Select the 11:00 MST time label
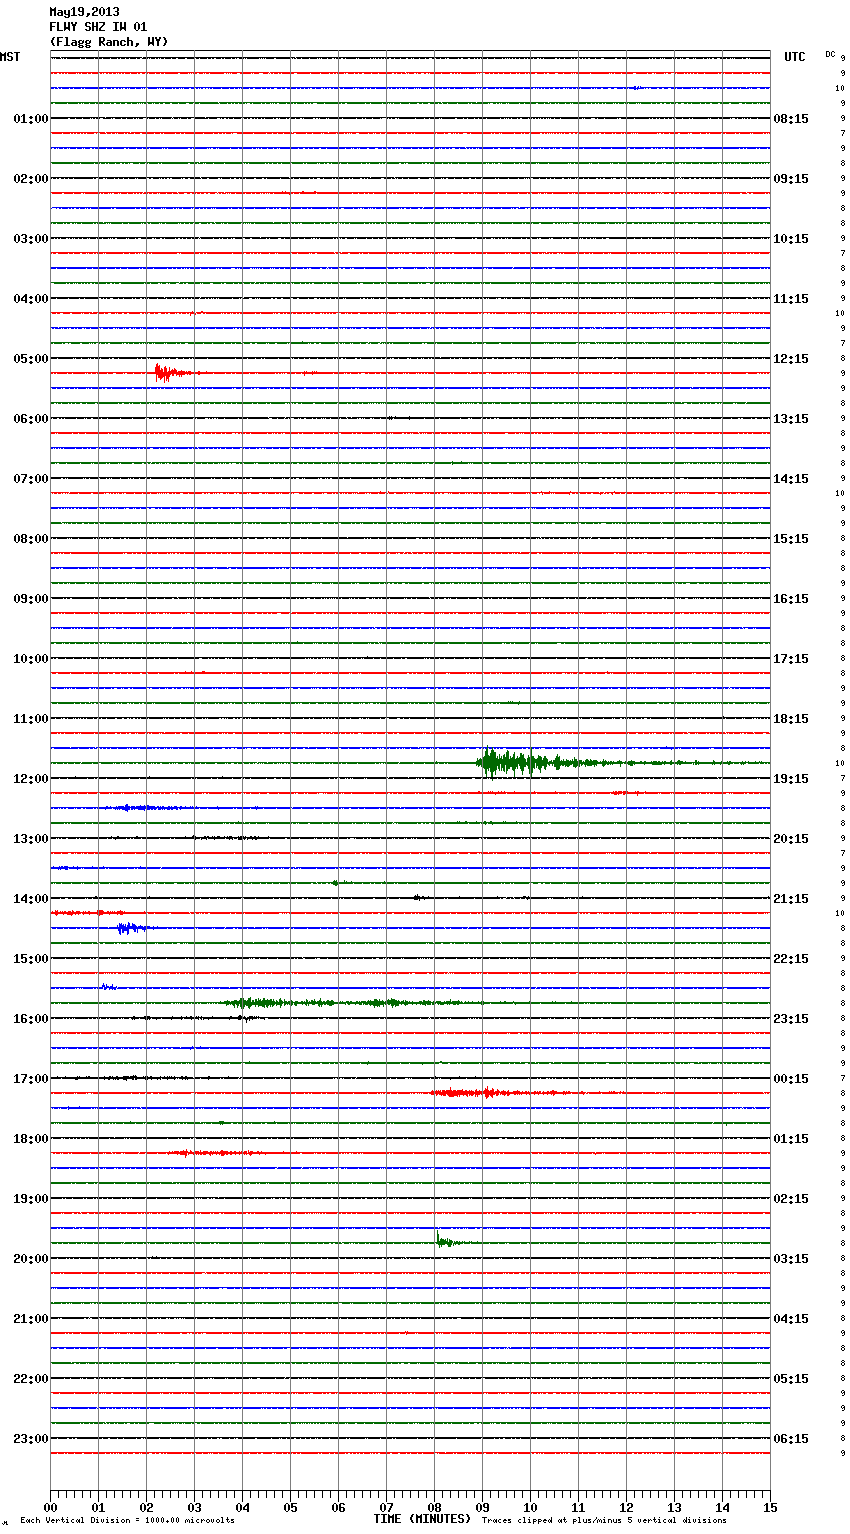This screenshot has height=1534, width=850. [x=31, y=719]
